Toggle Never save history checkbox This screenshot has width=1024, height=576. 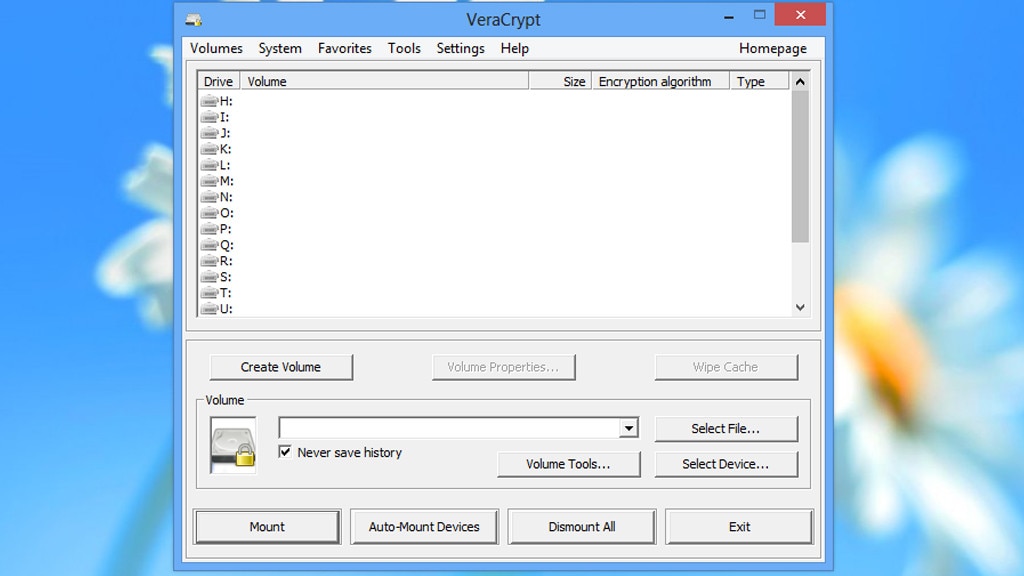coord(285,452)
